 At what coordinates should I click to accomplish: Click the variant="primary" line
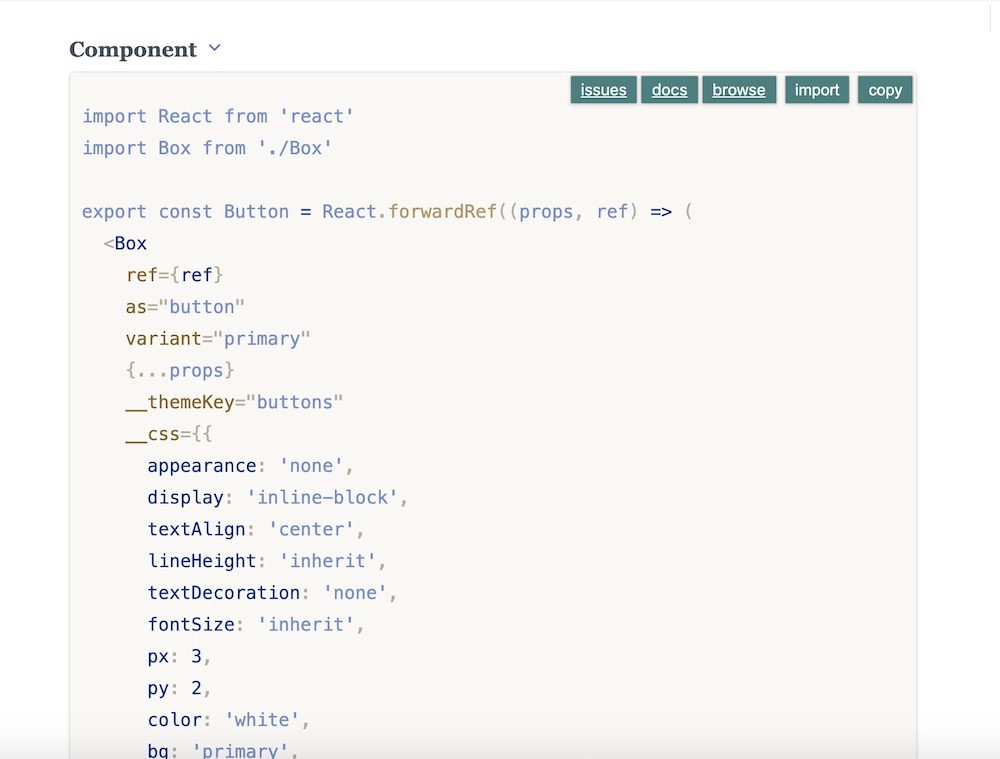coord(217,339)
